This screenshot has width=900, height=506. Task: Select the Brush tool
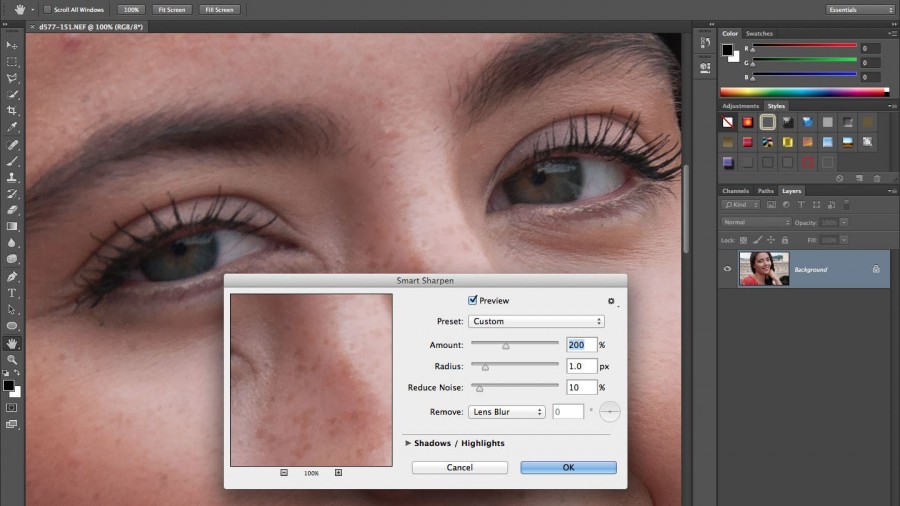click(11, 161)
